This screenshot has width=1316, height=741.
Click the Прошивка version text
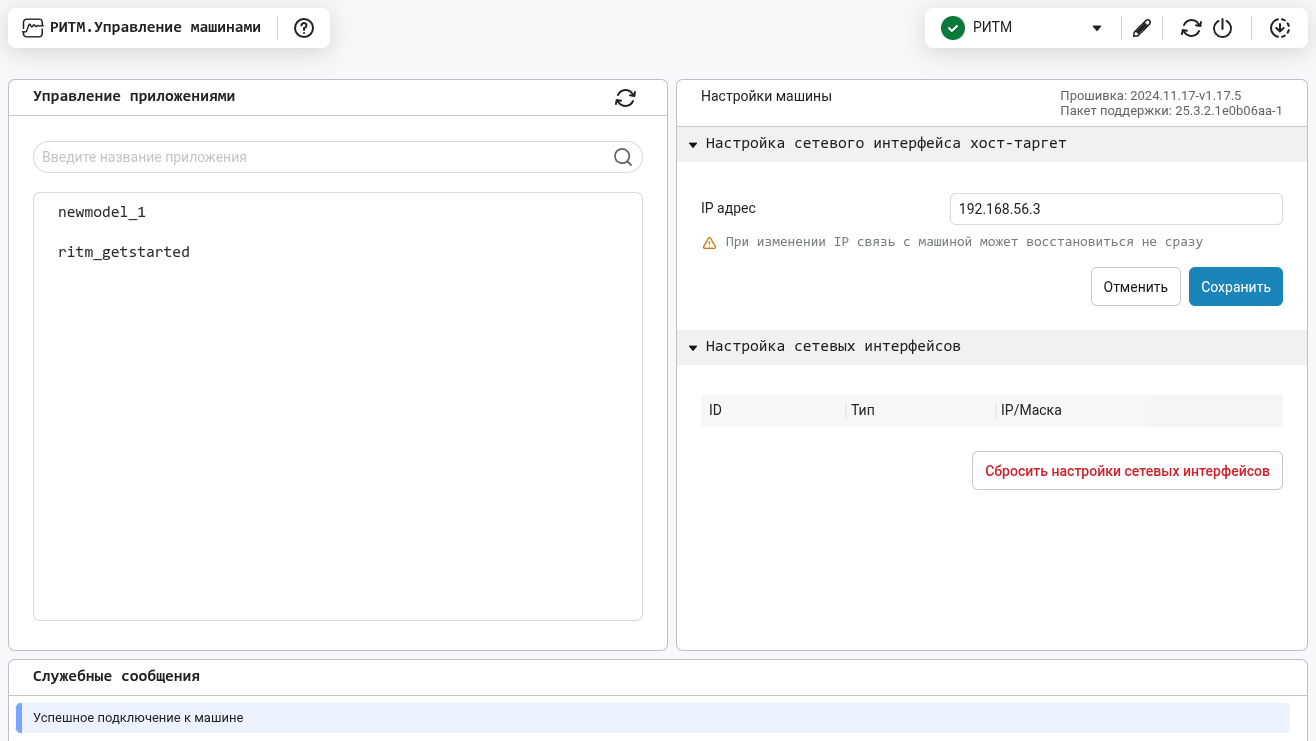[x=1150, y=96]
